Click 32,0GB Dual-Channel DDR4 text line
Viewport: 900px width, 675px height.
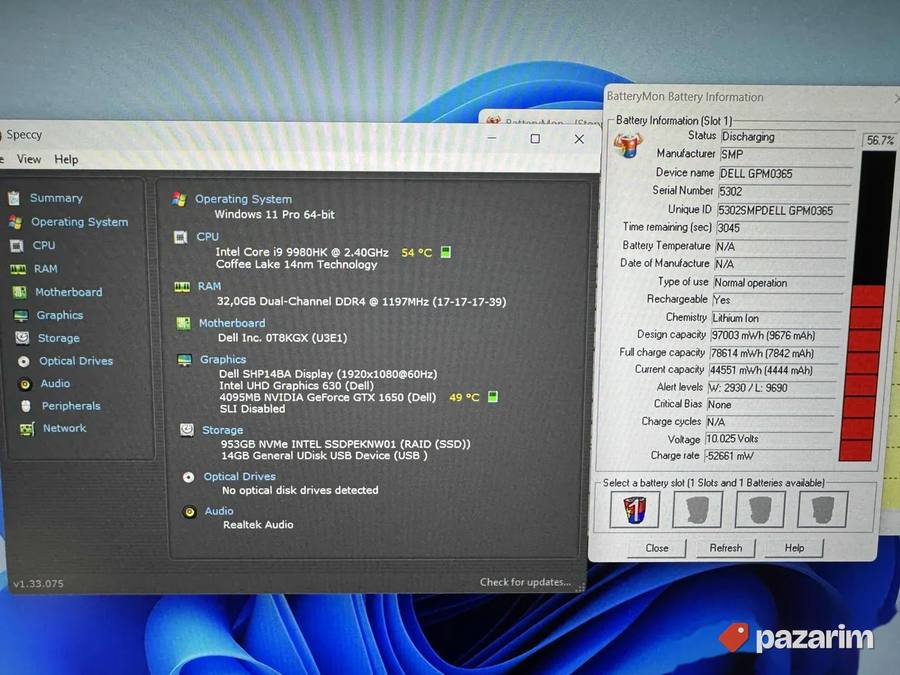click(362, 301)
